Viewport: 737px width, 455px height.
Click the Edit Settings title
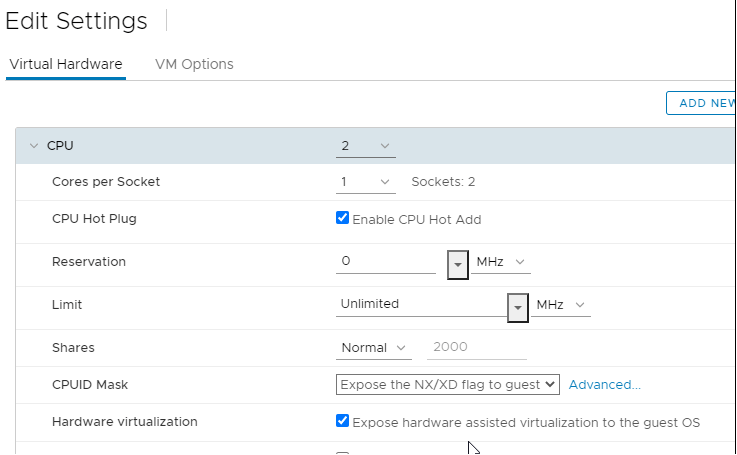point(76,21)
